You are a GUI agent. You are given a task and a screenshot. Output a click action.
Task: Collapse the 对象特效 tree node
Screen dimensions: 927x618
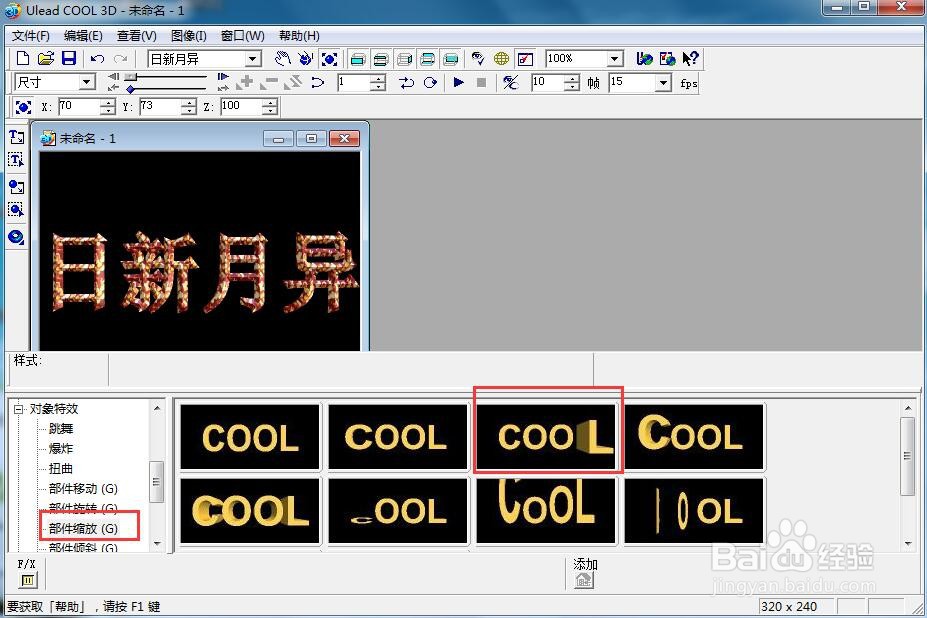tap(18, 409)
